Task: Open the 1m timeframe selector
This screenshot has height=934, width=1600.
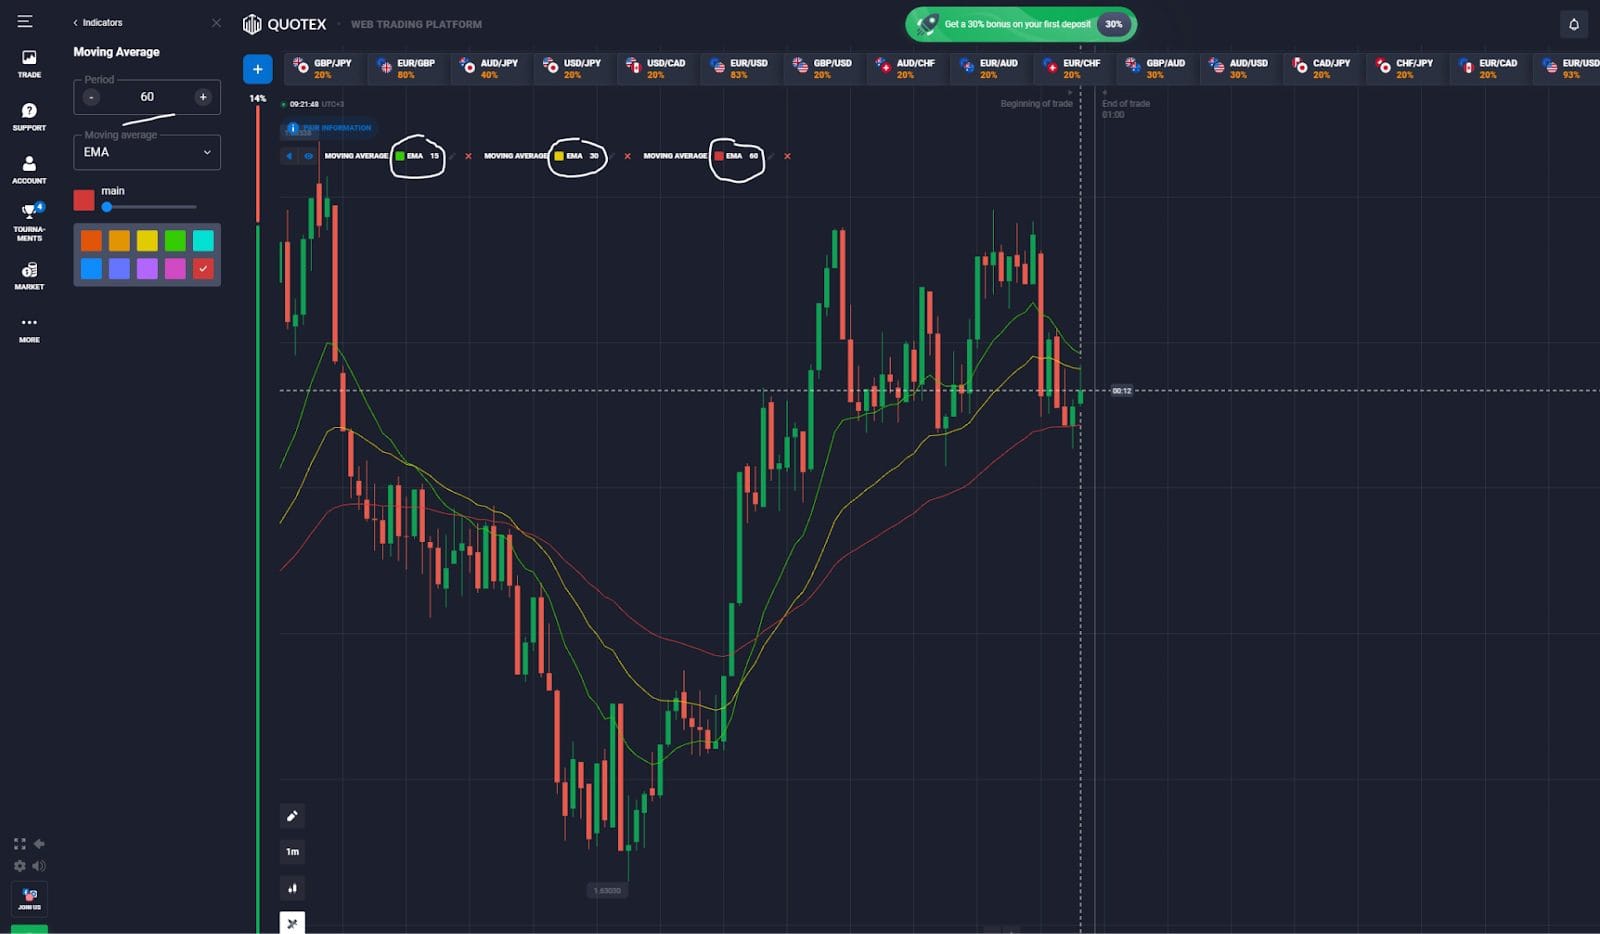Action: click(292, 852)
